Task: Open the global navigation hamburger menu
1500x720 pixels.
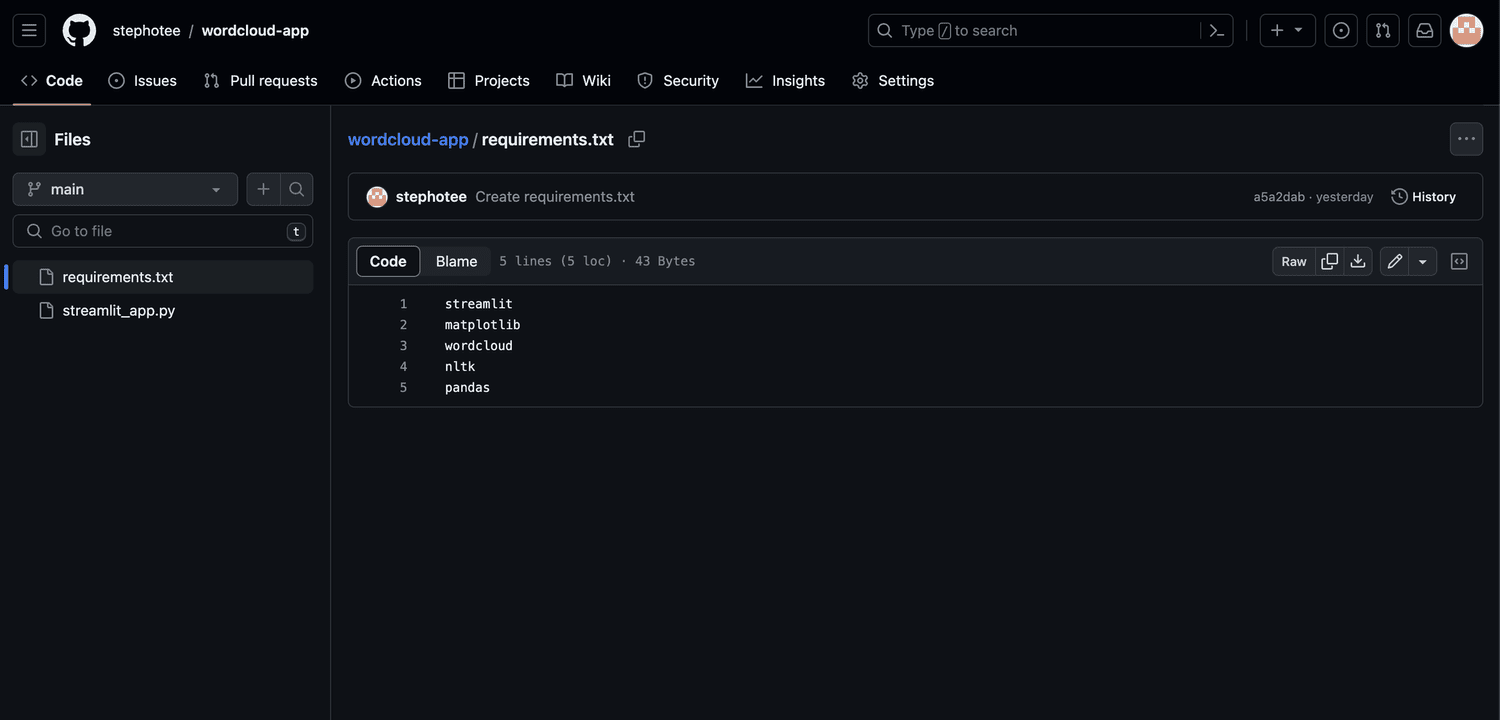Action: pyautogui.click(x=28, y=30)
